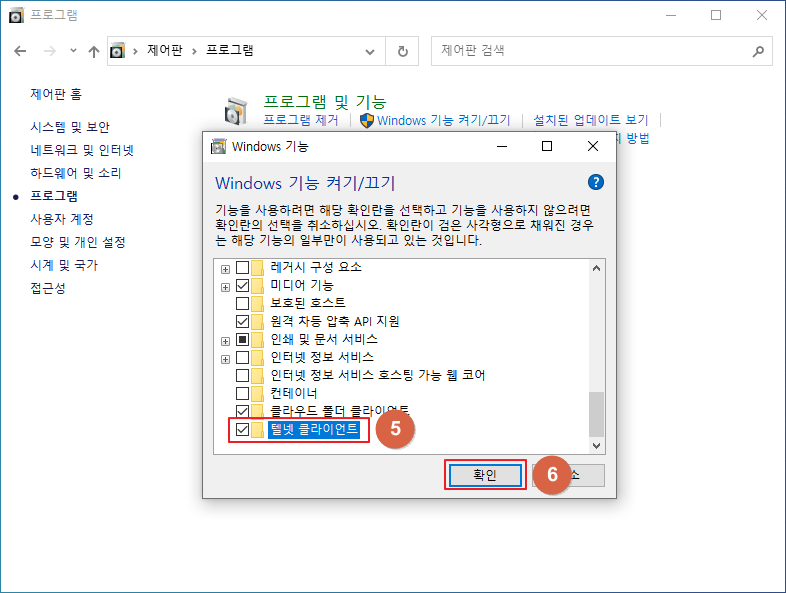
Task: Click the Programs and Features icon
Action: pos(236,111)
